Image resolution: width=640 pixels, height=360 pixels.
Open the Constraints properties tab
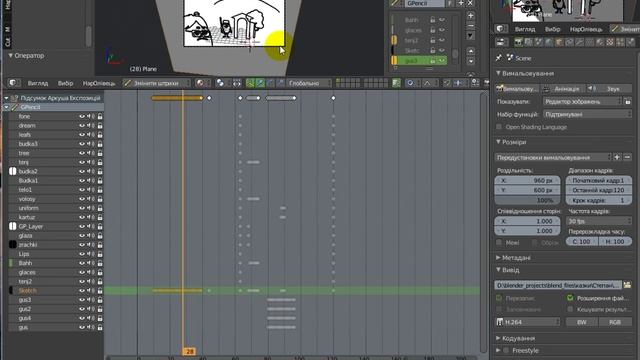(569, 42)
